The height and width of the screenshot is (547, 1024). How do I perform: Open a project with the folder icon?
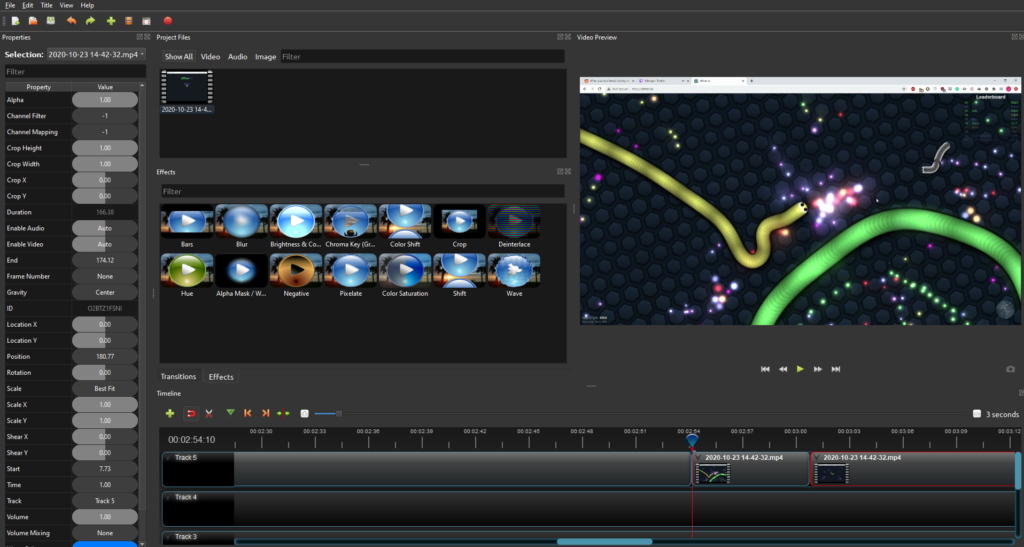(x=33, y=20)
